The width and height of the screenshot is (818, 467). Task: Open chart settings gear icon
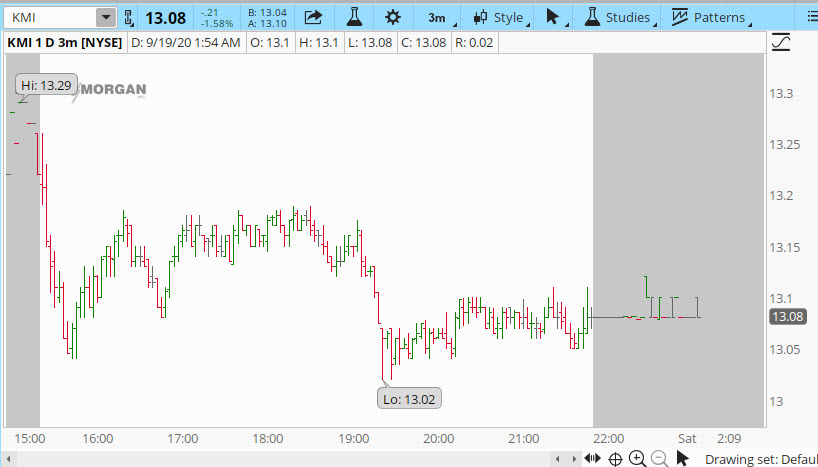point(393,17)
